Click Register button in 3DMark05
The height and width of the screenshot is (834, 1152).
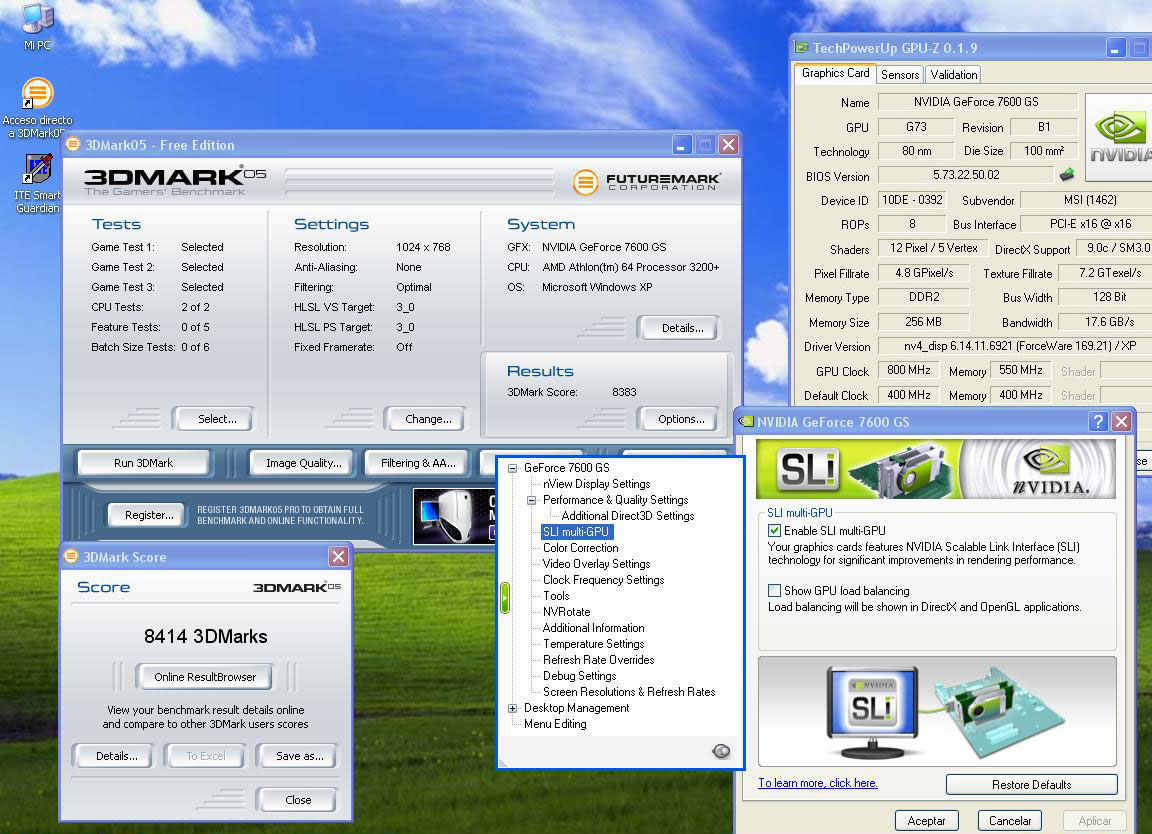[x=149, y=515]
